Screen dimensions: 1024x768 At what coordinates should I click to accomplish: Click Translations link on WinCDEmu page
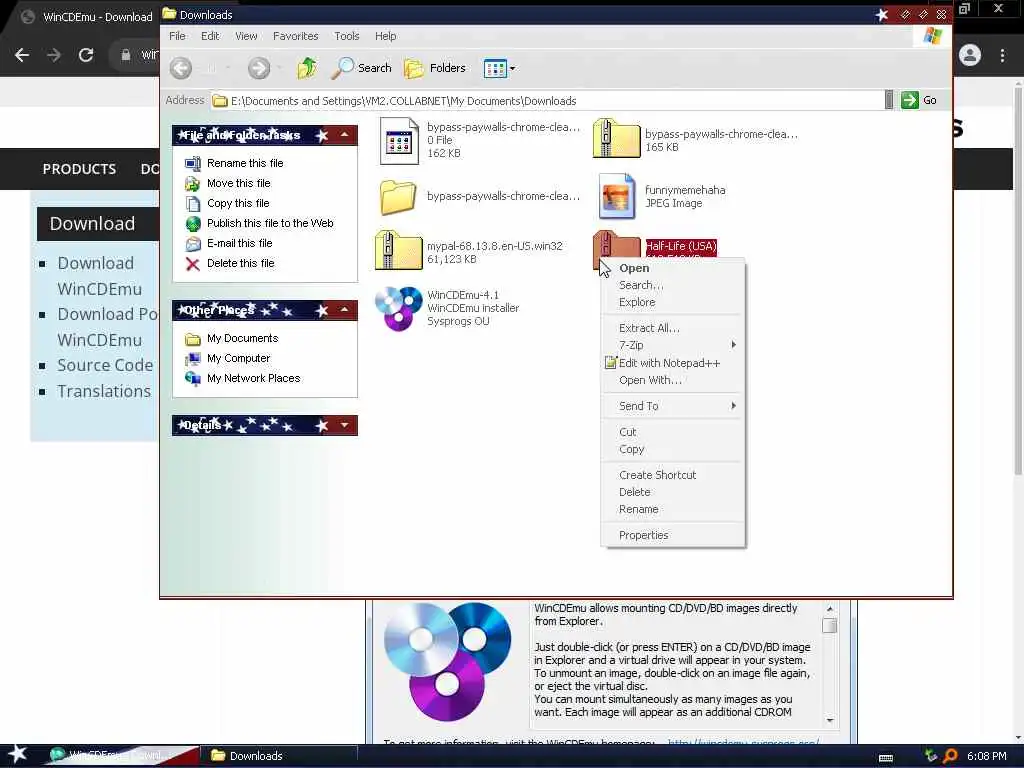click(104, 391)
